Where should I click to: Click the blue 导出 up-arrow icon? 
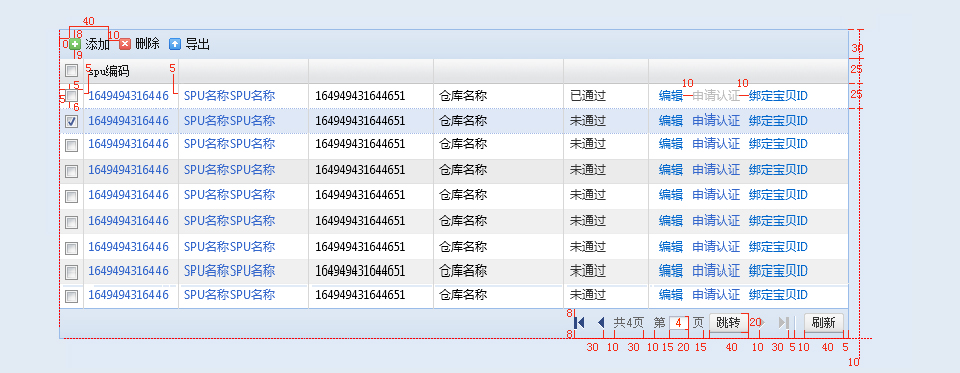pos(175,44)
